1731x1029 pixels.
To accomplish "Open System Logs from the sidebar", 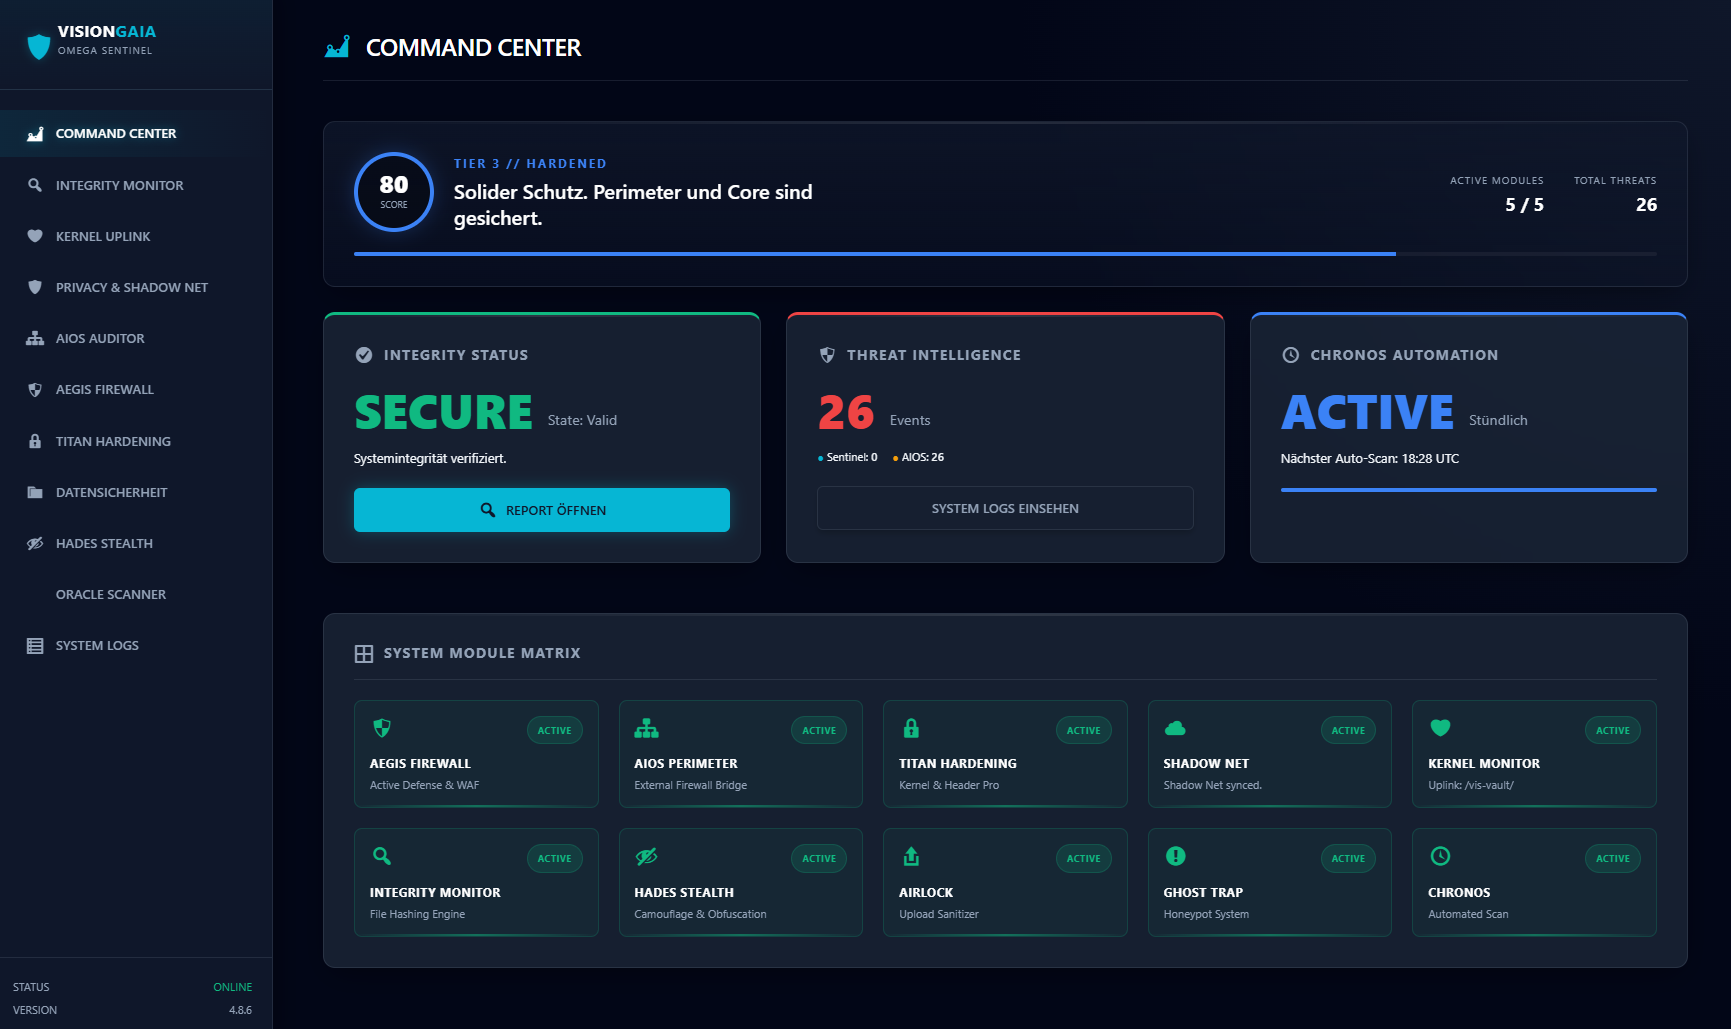I will pyautogui.click(x=97, y=645).
